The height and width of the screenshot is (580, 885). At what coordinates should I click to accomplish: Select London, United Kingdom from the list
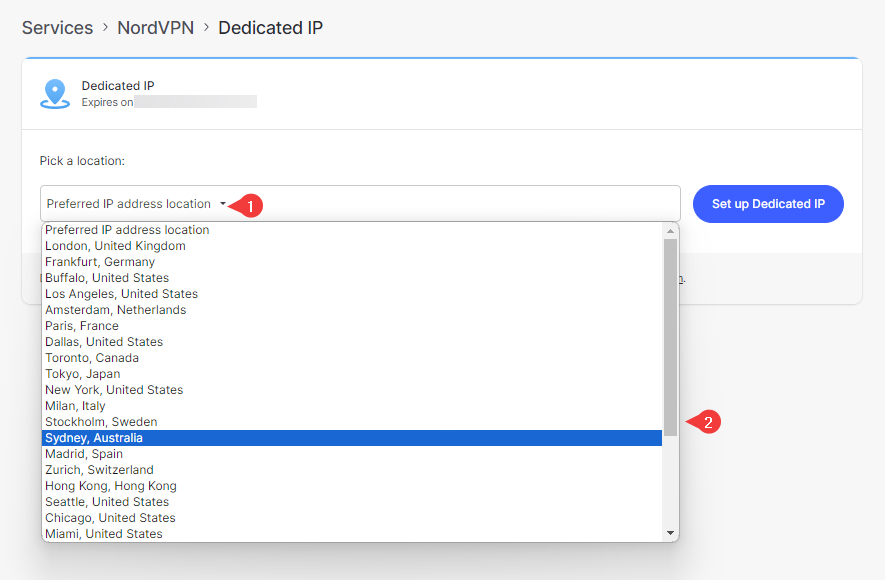click(115, 246)
